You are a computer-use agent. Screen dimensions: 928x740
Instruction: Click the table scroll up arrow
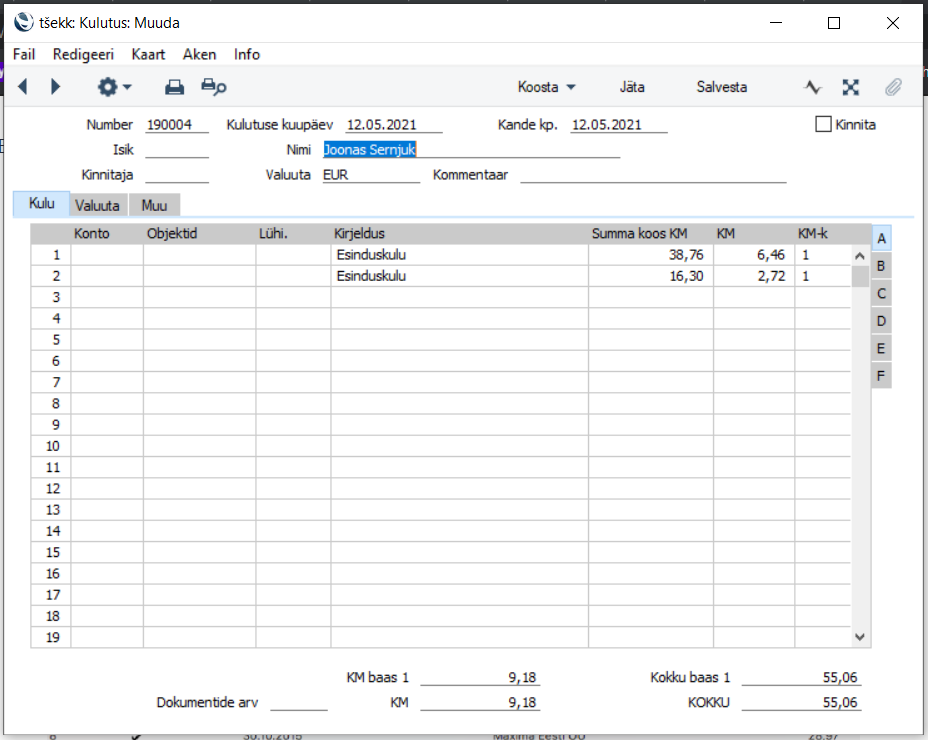(860, 256)
